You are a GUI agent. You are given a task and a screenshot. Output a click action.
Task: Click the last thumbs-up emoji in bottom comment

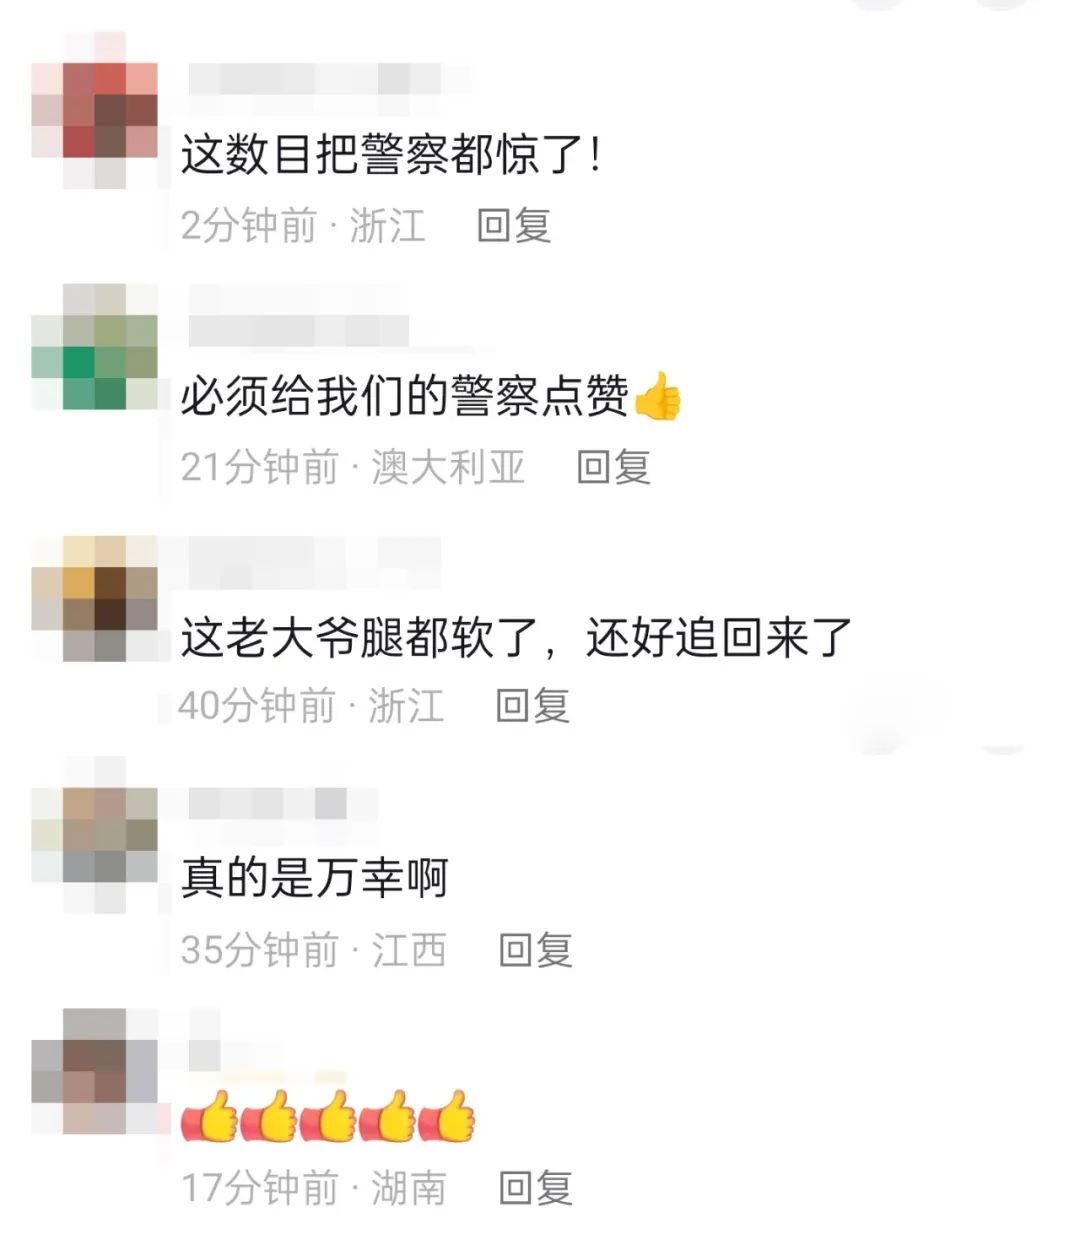446,1115
